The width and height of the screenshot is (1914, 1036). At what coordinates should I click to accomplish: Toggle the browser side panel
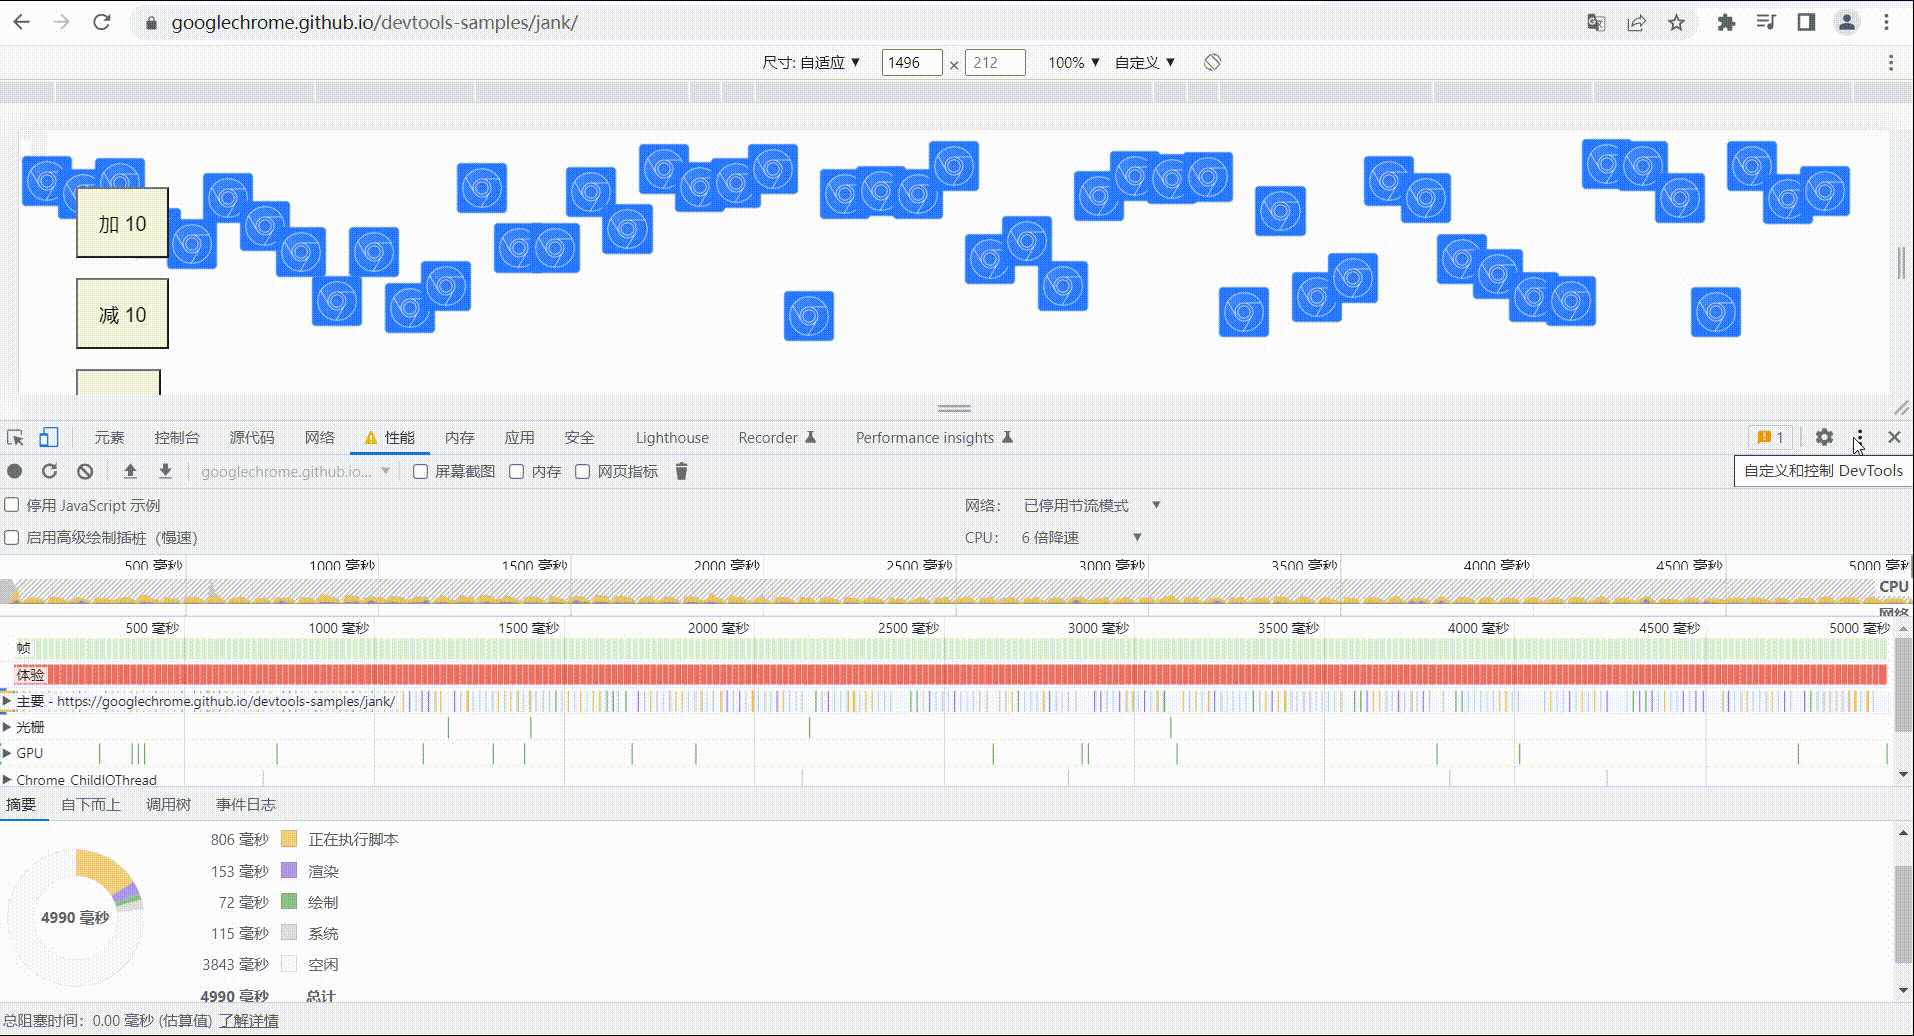tap(1806, 22)
